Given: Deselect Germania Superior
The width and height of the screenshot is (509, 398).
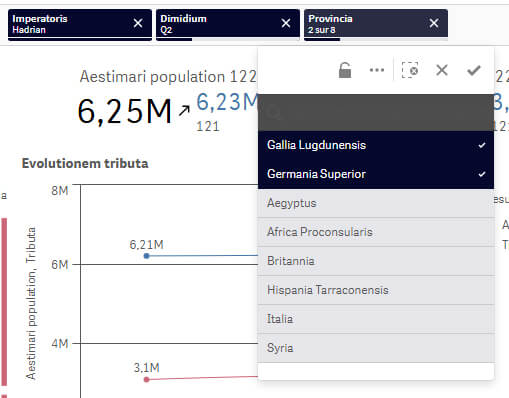Looking at the screenshot, I should 376,174.
